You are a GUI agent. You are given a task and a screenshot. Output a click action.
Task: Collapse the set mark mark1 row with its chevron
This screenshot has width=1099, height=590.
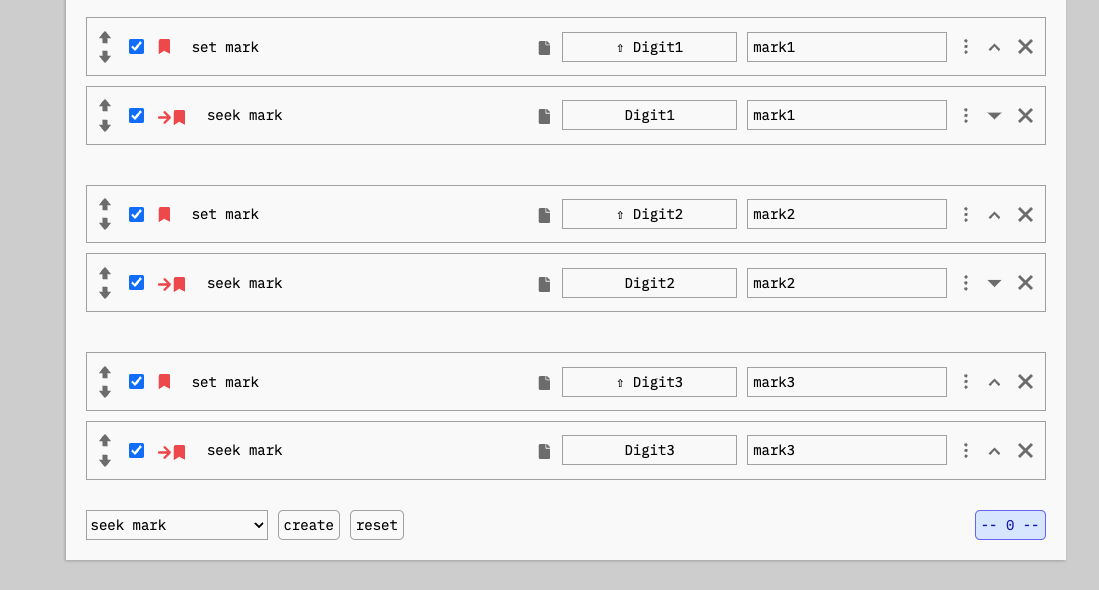994,46
